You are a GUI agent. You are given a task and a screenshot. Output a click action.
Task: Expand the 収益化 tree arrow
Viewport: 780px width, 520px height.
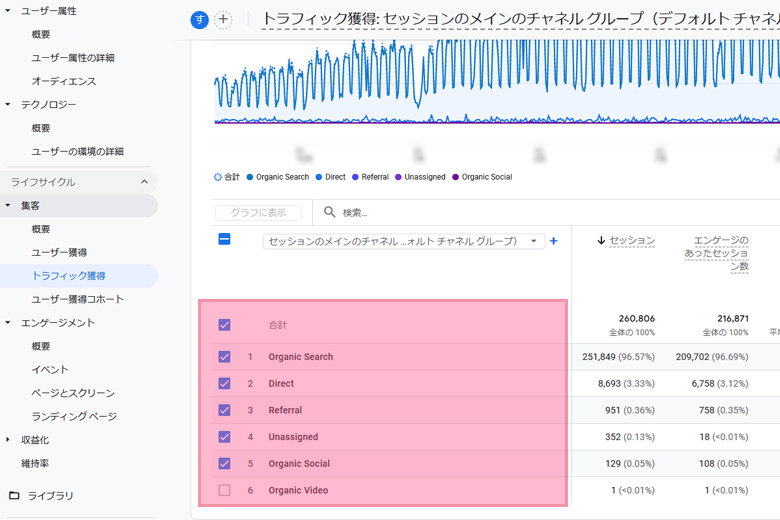7,440
